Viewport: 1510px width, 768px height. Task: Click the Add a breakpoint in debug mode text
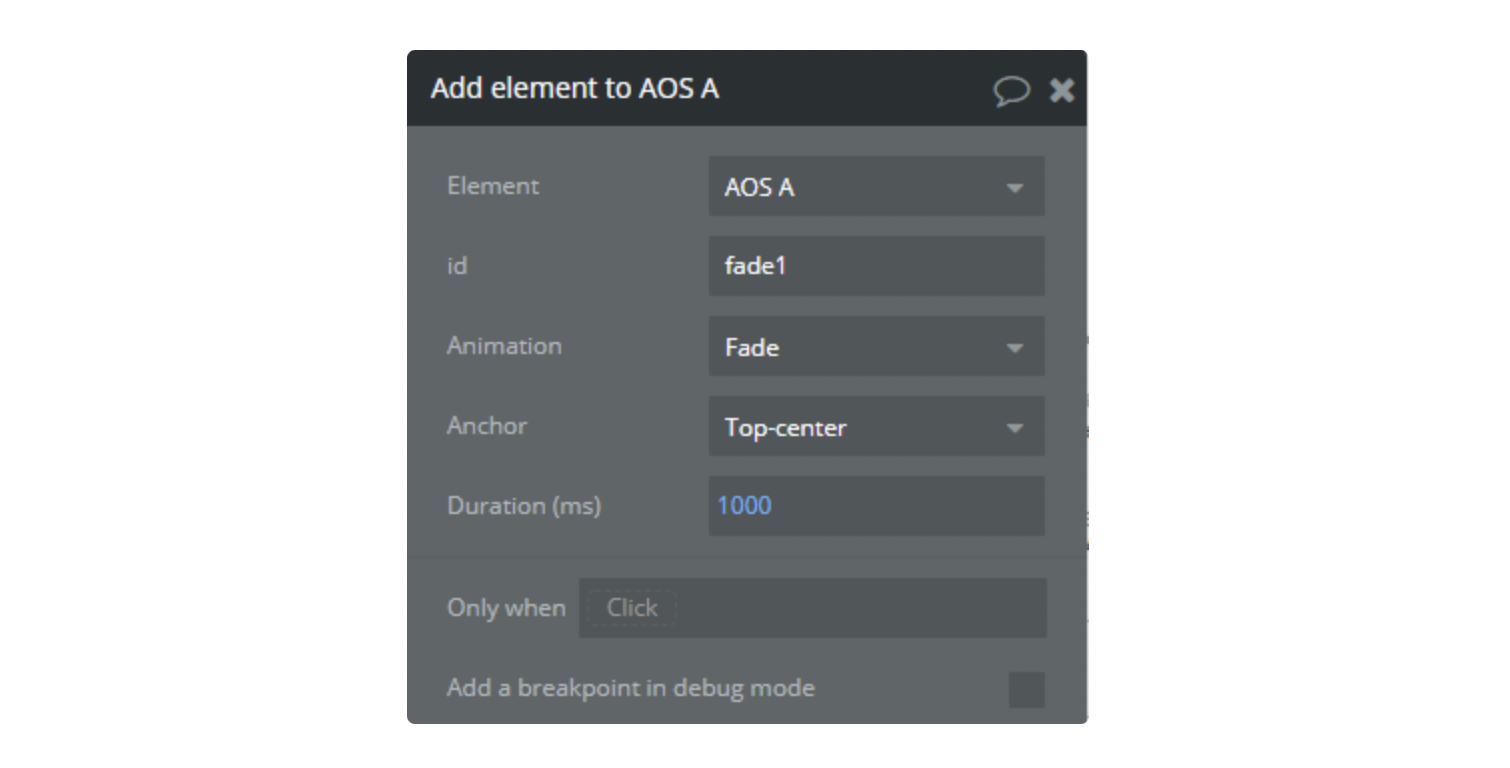[x=631, y=688]
